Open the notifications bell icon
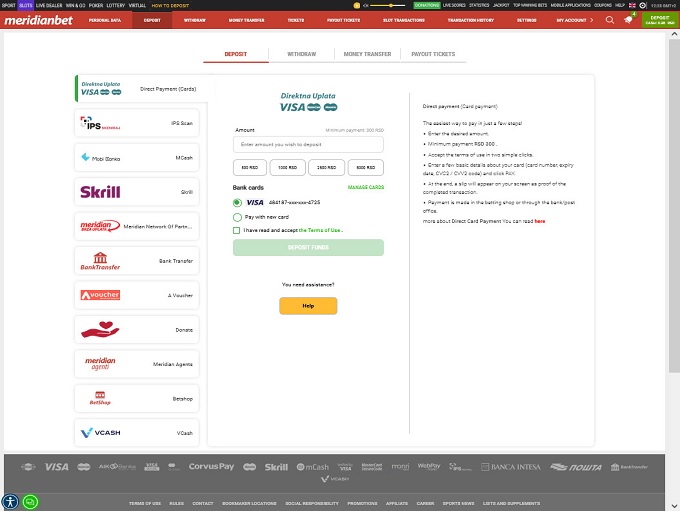This screenshot has width=680, height=511. [628, 19]
